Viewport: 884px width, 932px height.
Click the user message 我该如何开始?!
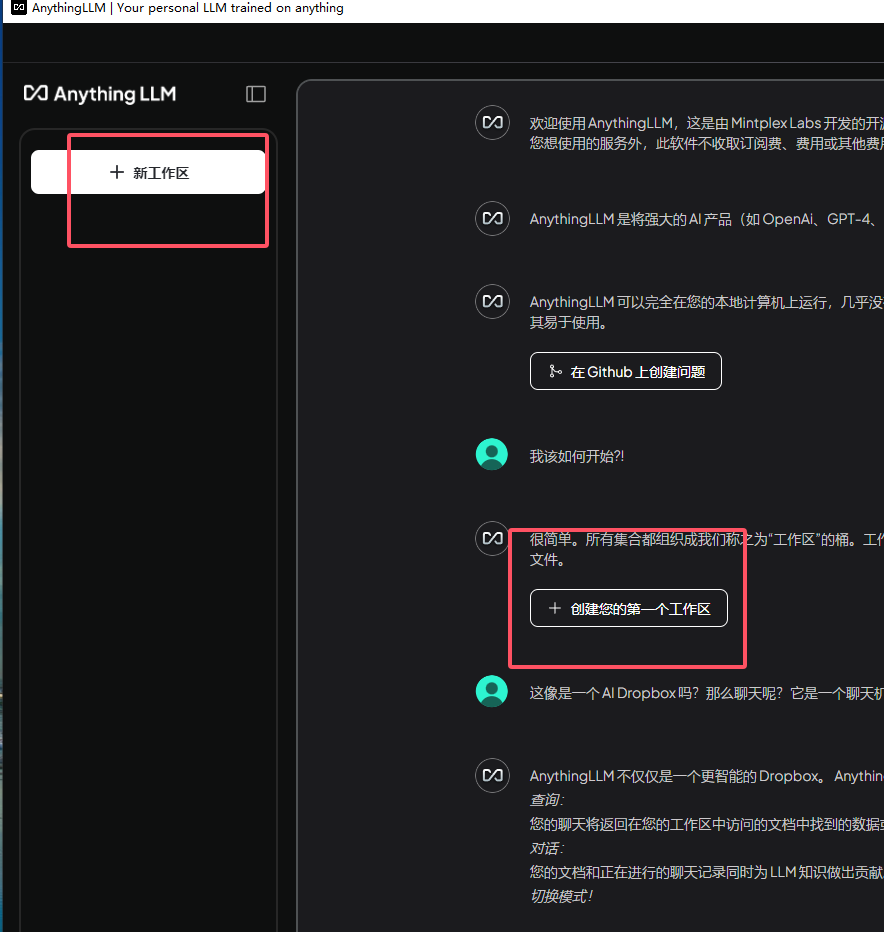pyautogui.click(x=577, y=456)
